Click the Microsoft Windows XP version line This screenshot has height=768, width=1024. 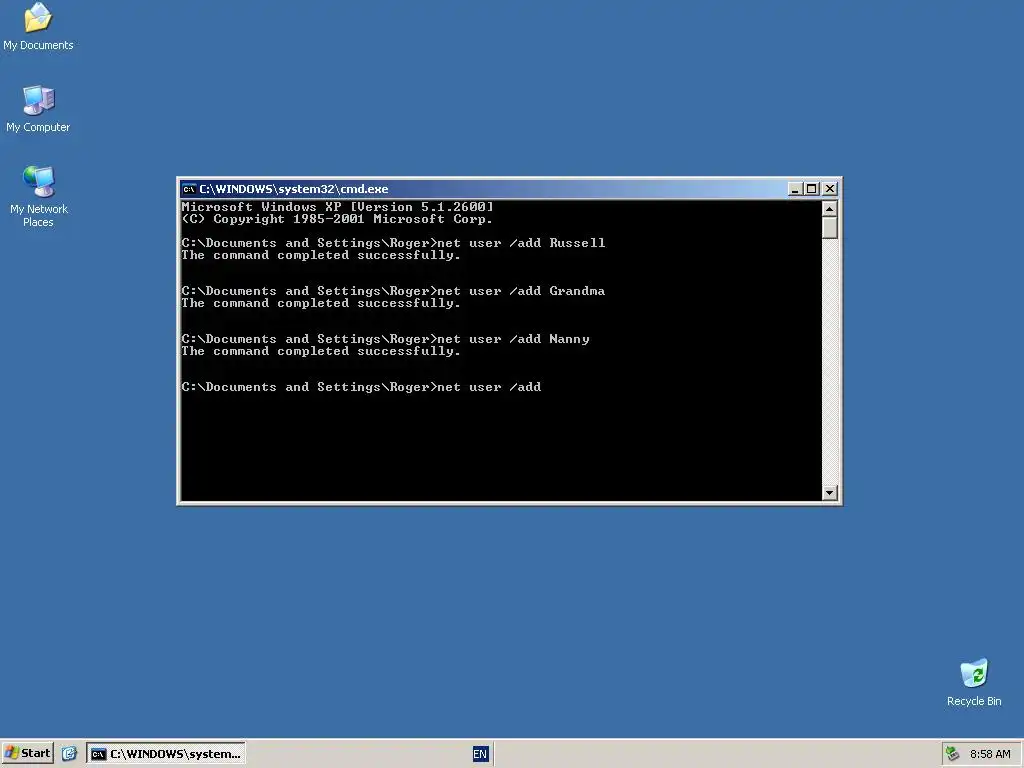(x=338, y=206)
